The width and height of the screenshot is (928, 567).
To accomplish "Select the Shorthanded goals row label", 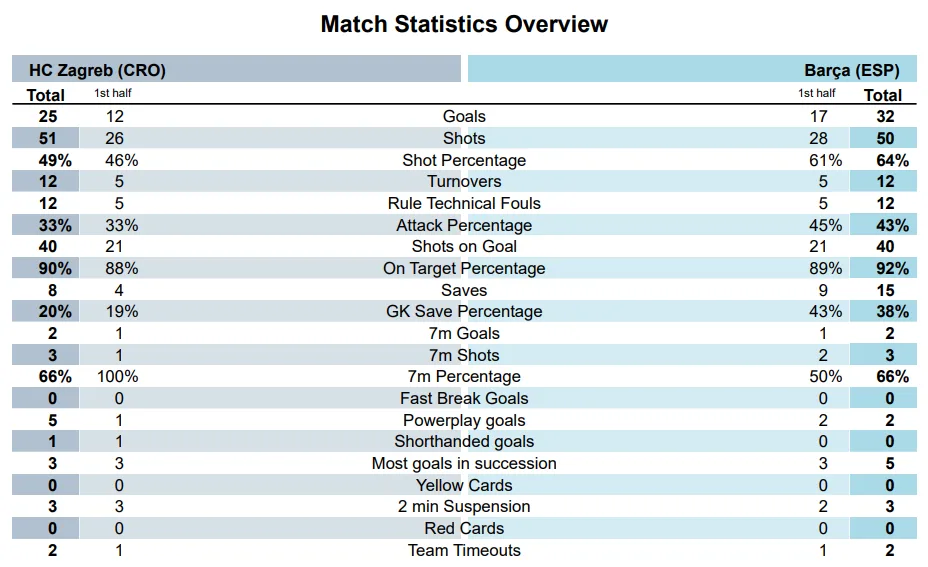I will (464, 442).
